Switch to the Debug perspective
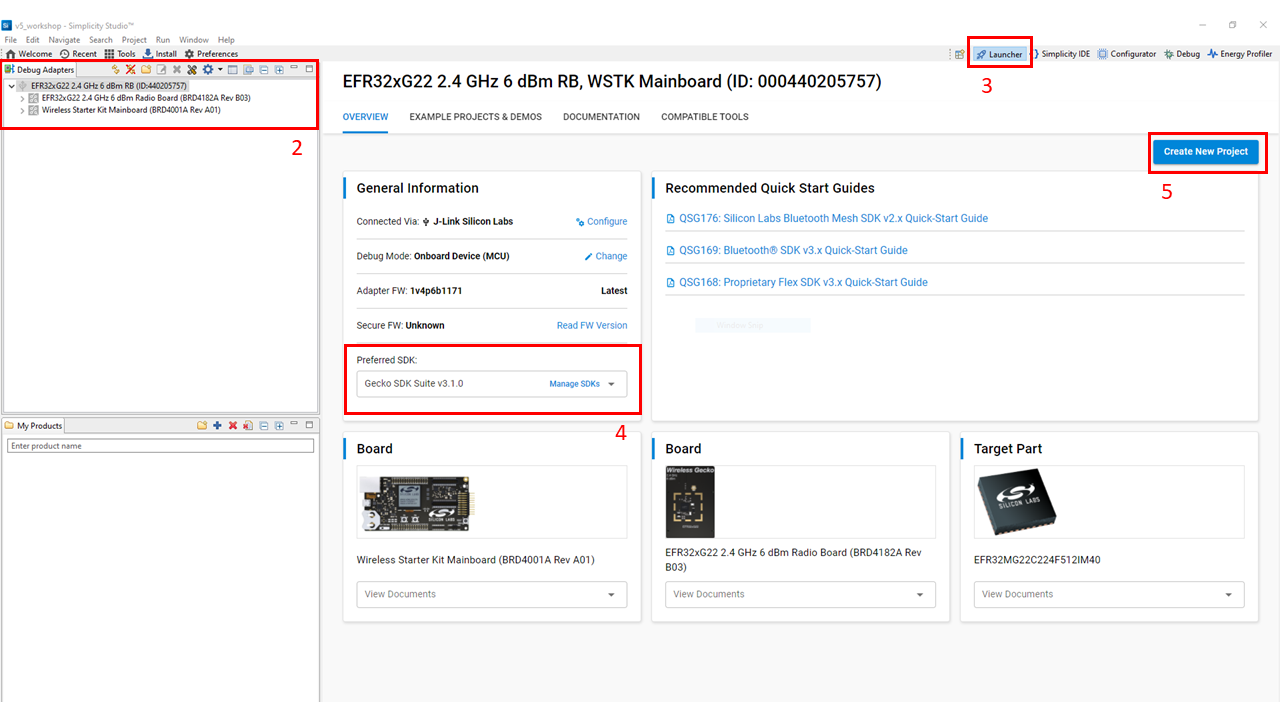Image resolution: width=1280 pixels, height=720 pixels. pyautogui.click(x=1181, y=54)
